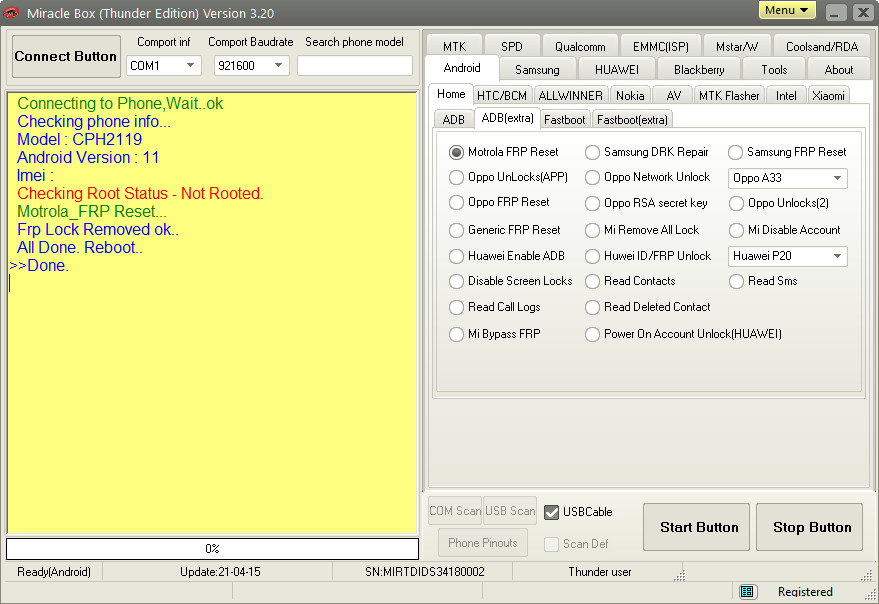Open the 921600 baudrate dropdown
Screen dimensions: 879x604
[x=251, y=66]
